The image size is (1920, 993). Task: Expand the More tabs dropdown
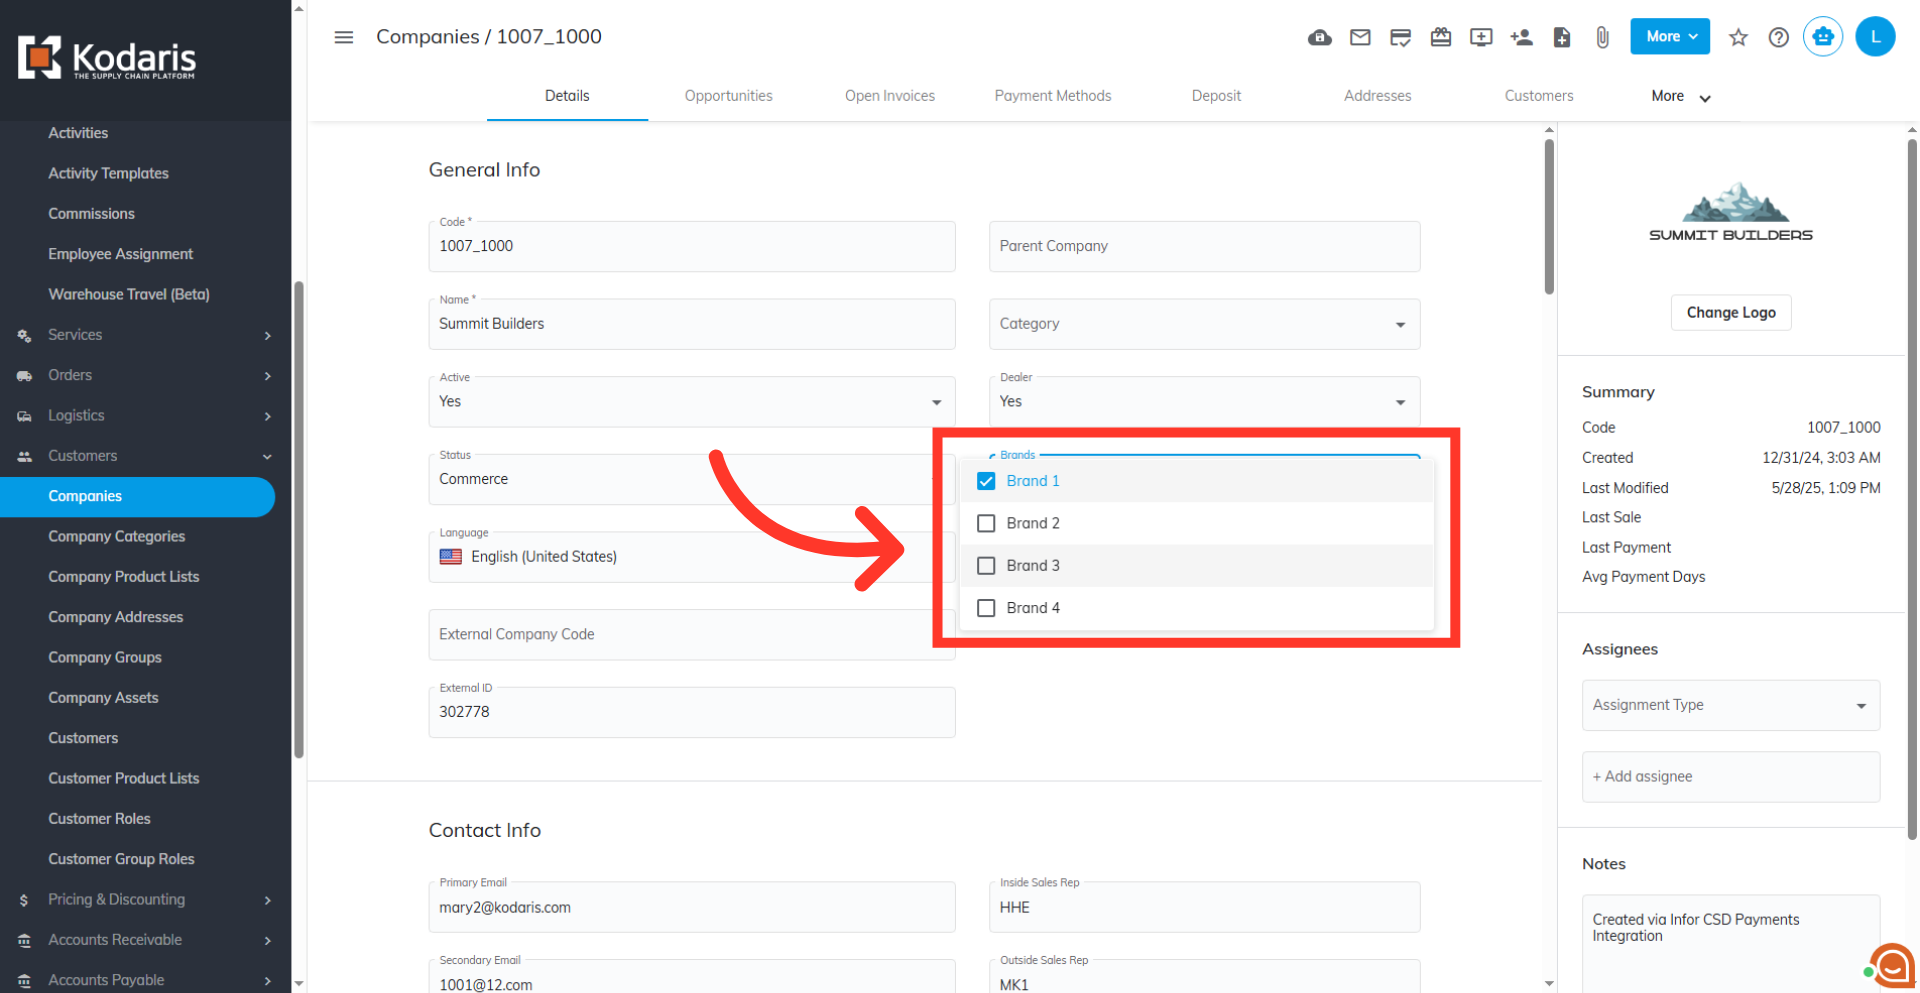point(1681,97)
